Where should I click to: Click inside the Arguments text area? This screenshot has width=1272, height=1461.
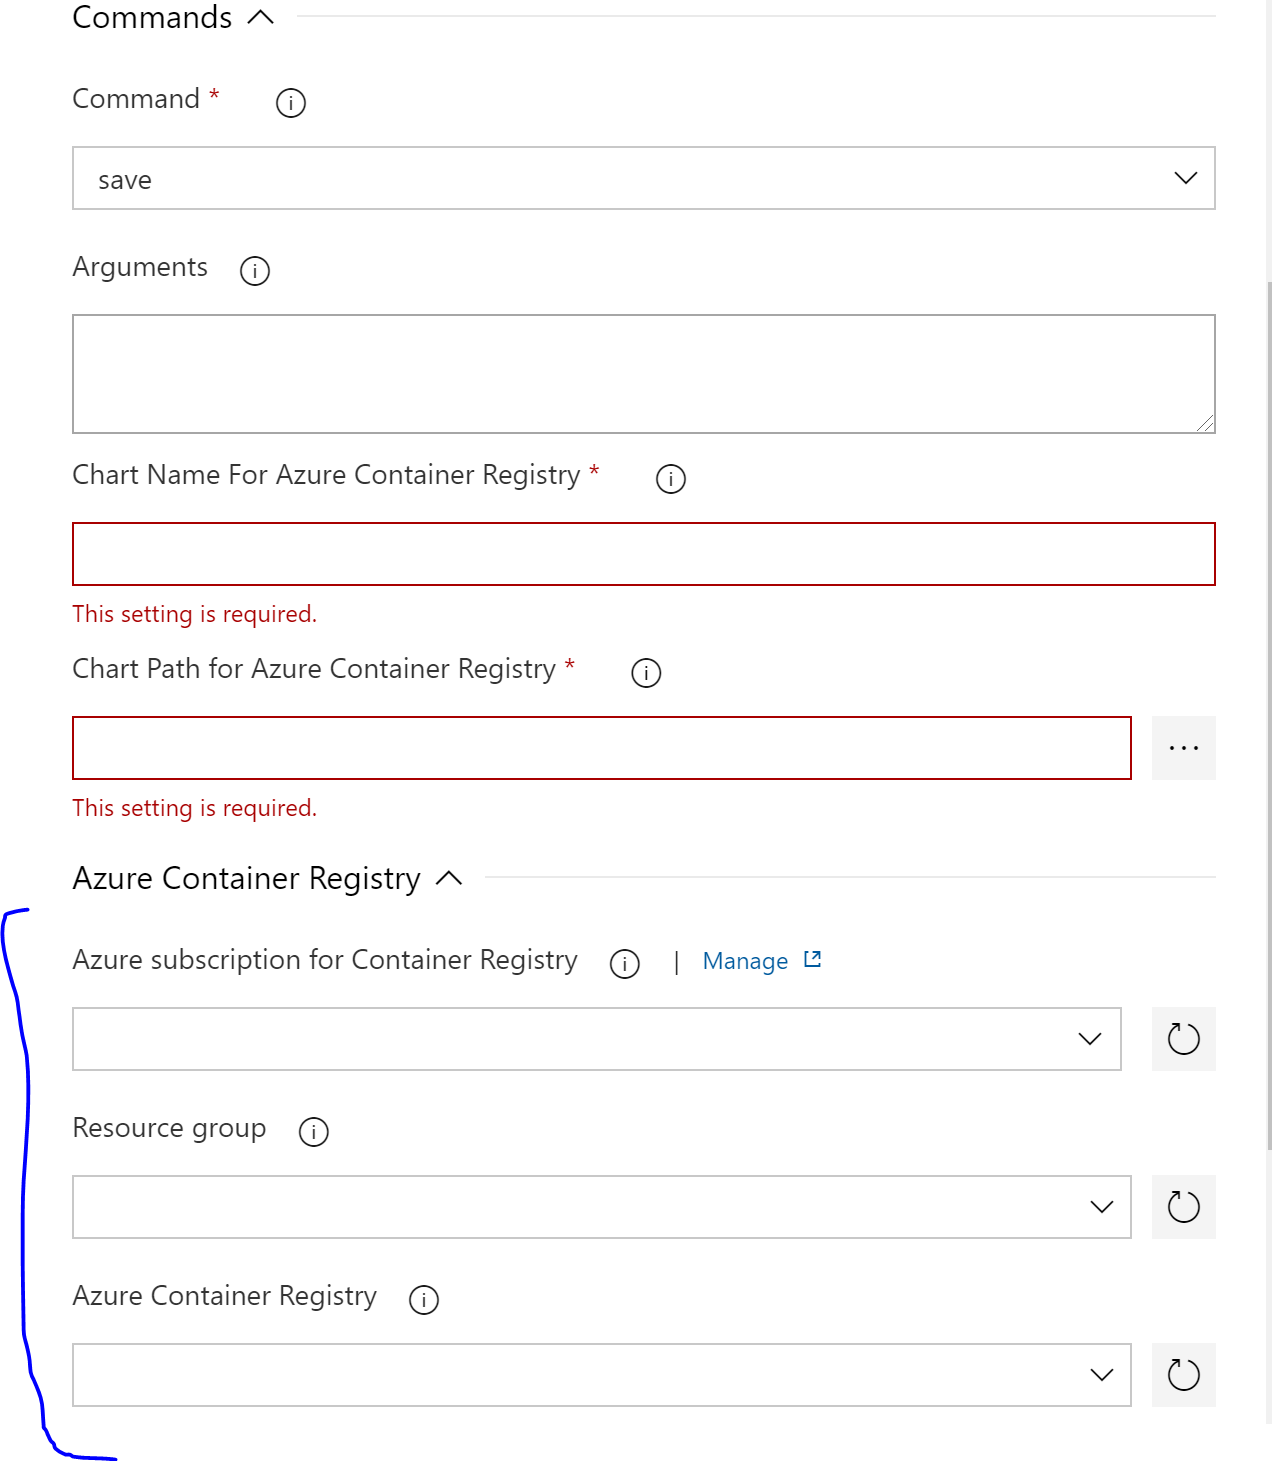(x=643, y=373)
